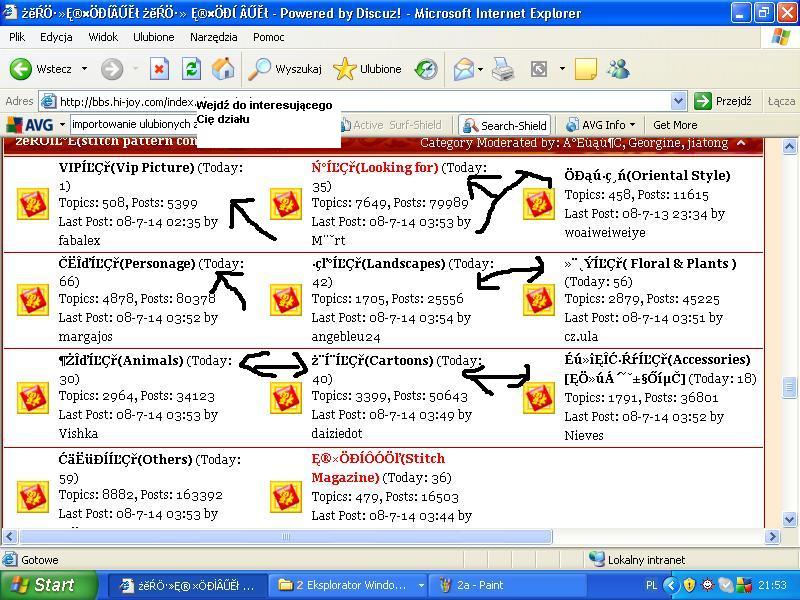This screenshot has height=600, width=800.
Task: Open the Narzędzia menu
Action: point(213,37)
